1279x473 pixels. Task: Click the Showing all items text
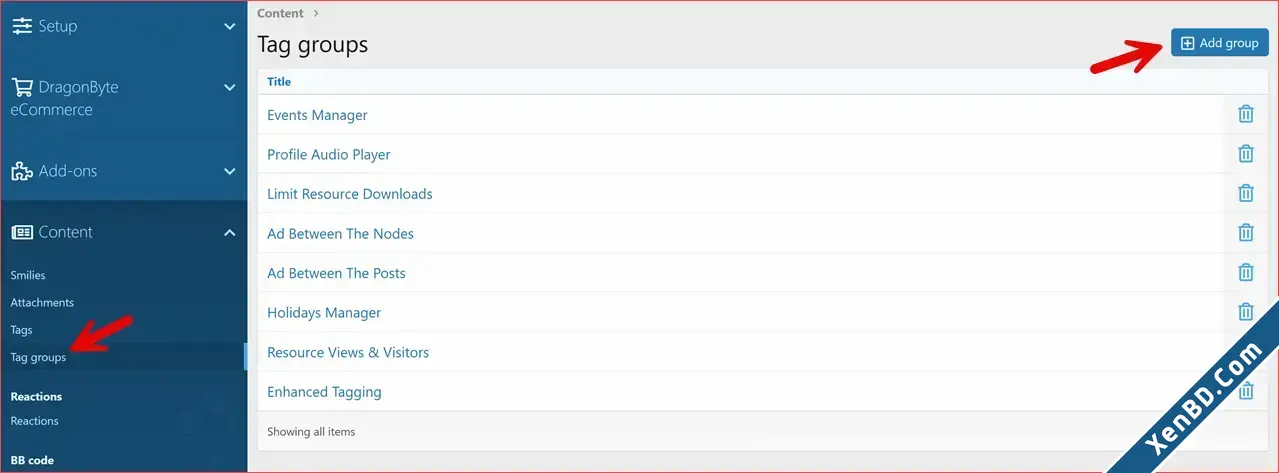311,432
